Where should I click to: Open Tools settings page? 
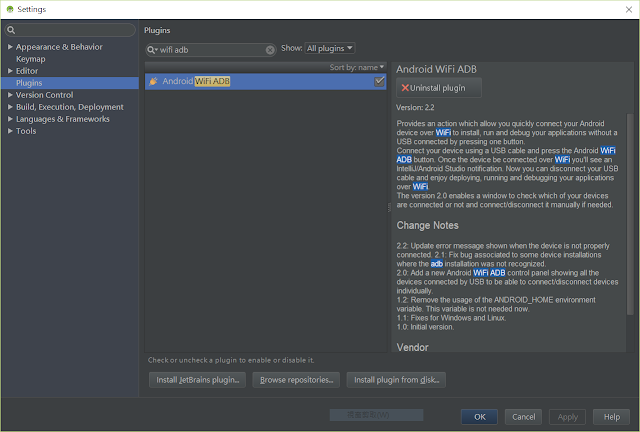(26, 131)
